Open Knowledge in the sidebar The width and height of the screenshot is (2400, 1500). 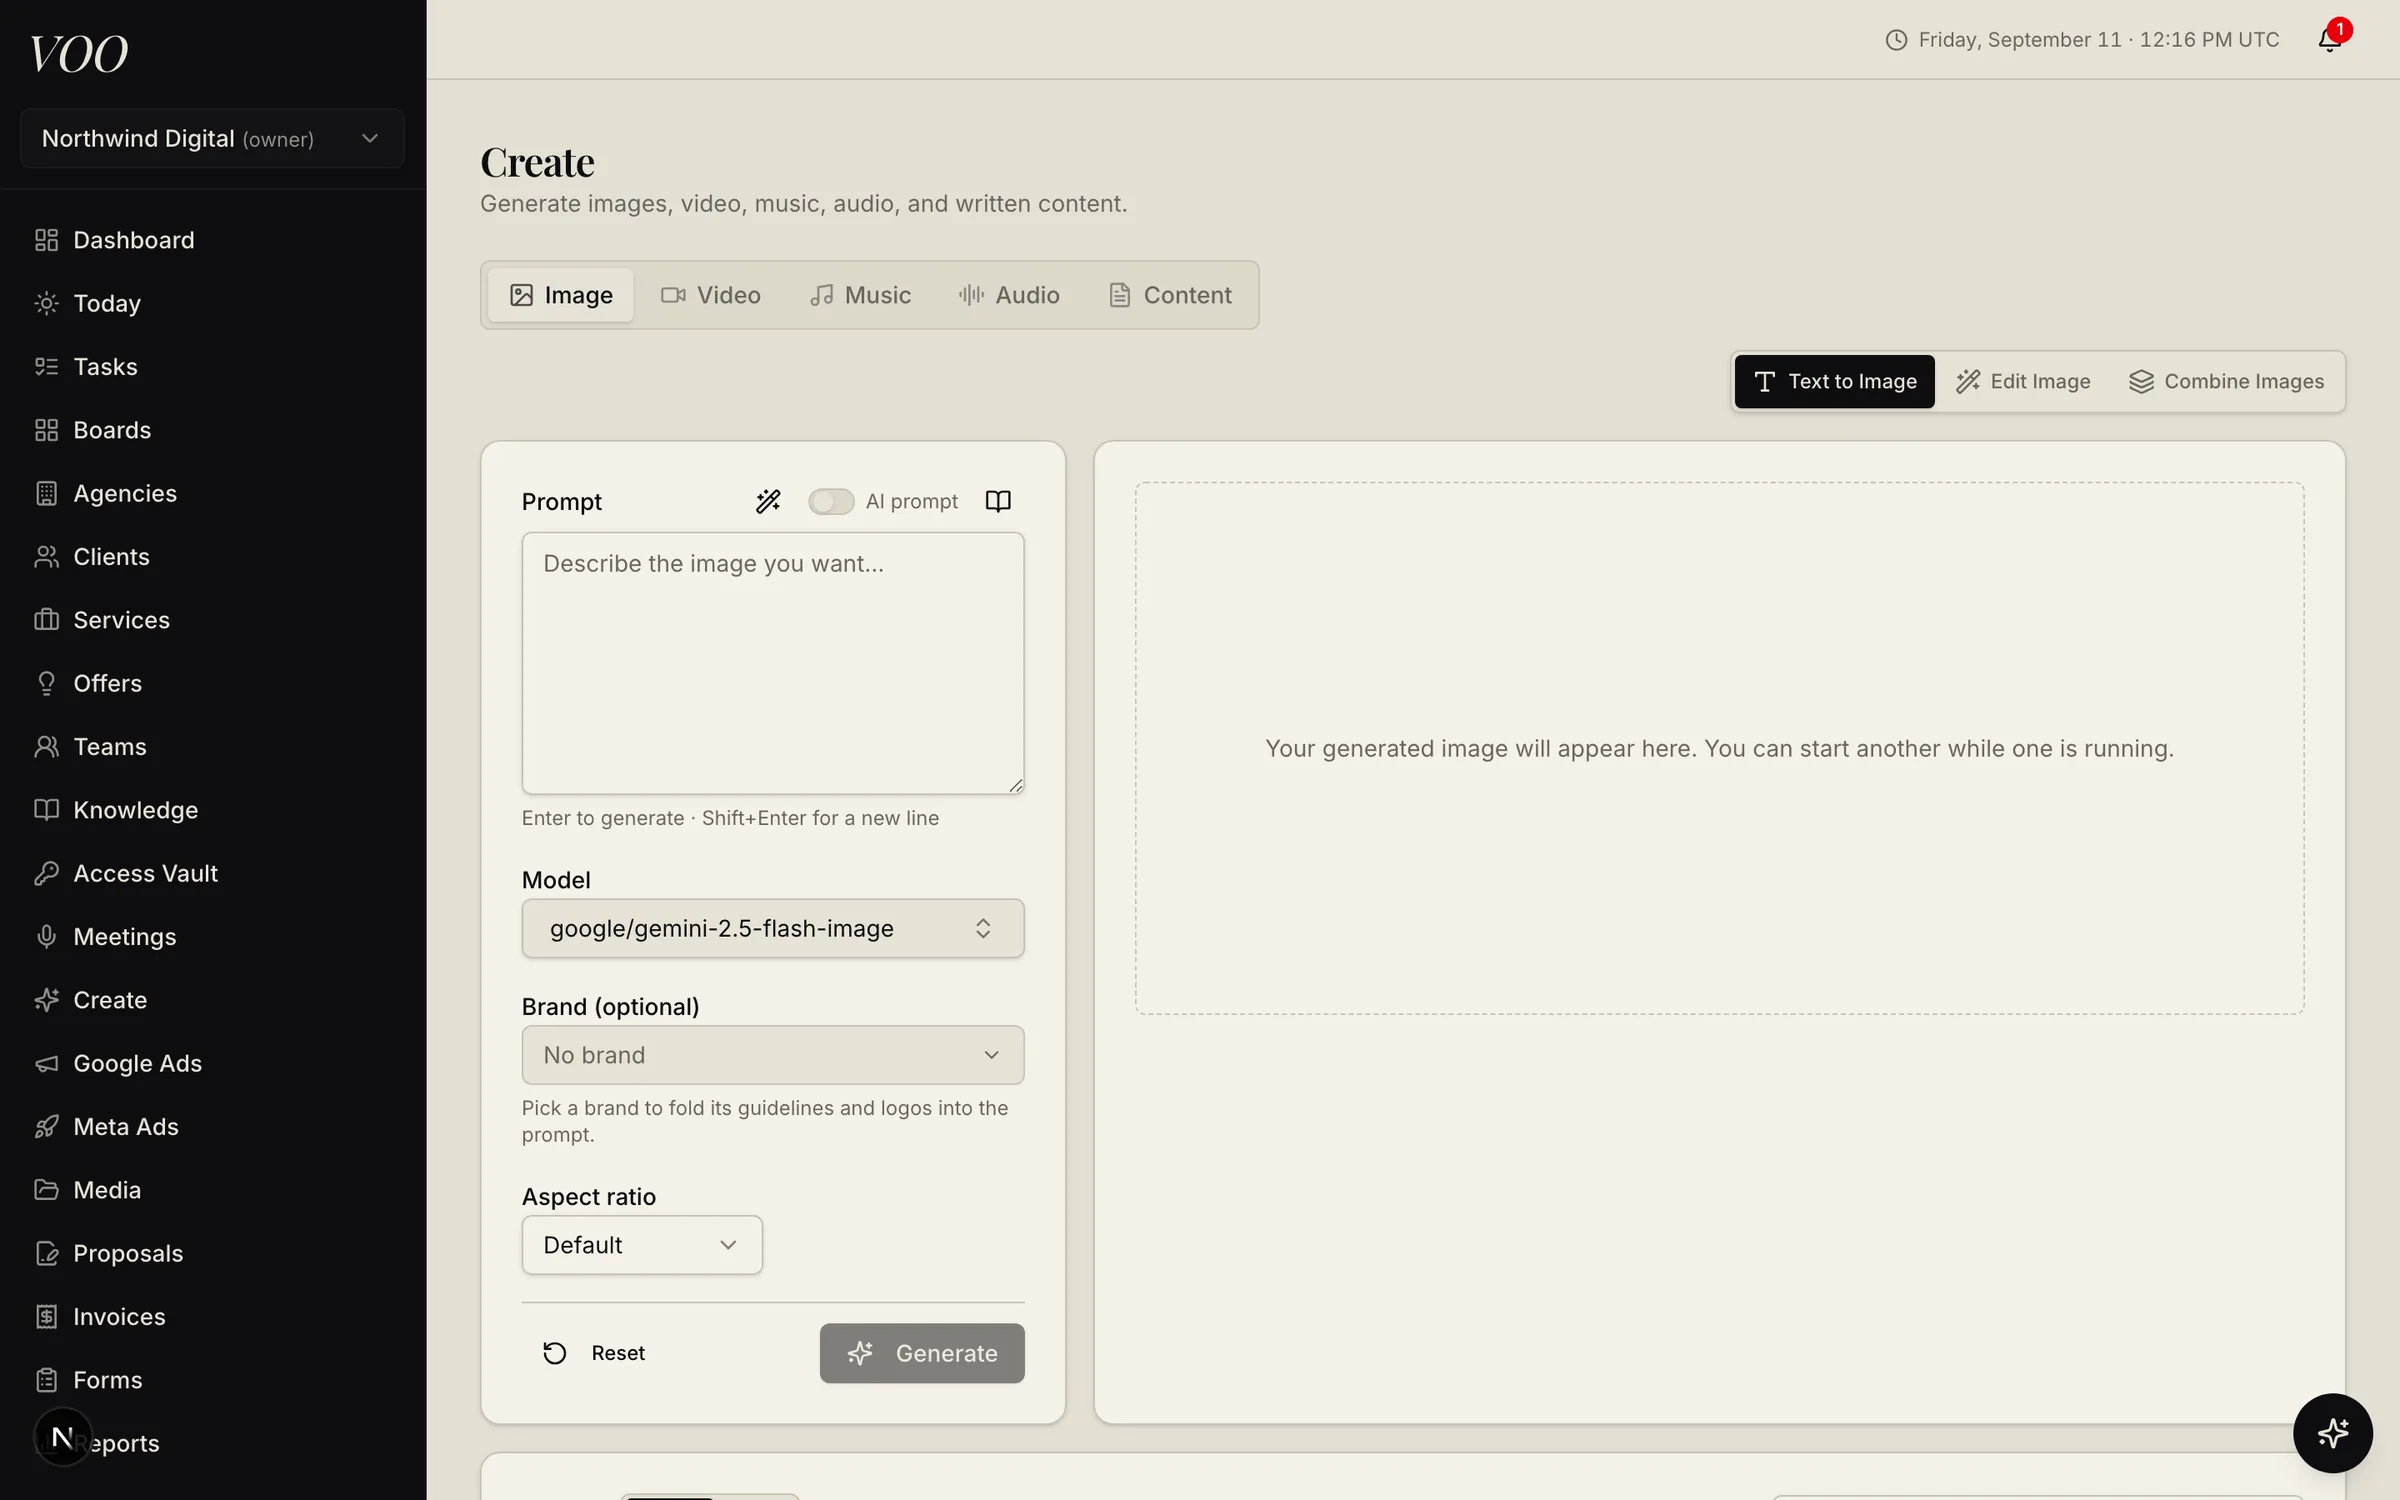(x=213, y=810)
